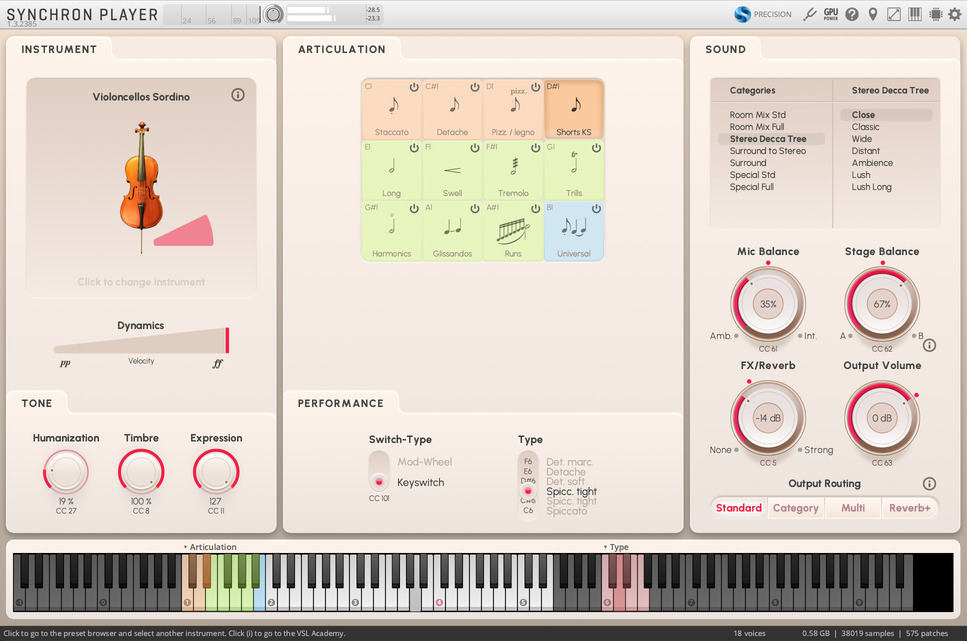Screen dimensions: 967x641
Task: Select the Trills articulation cell
Action: point(574,170)
